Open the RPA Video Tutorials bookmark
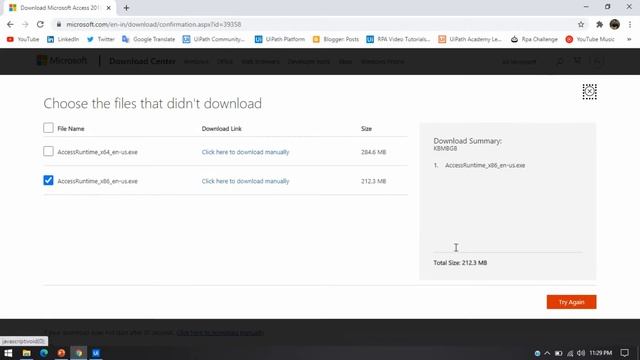640x360 pixels. [398, 39]
